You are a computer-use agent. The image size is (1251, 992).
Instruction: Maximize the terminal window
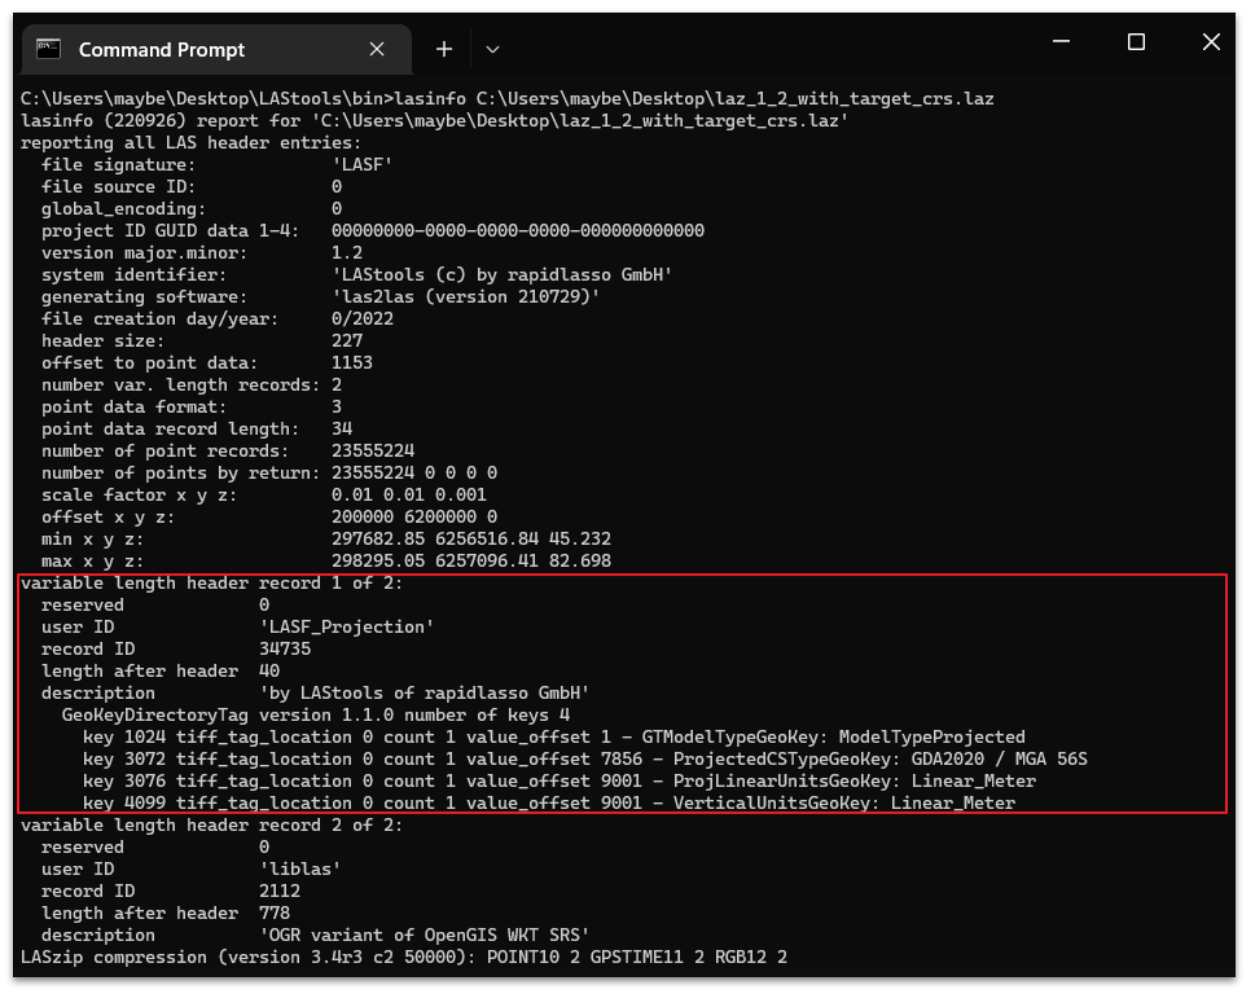[1136, 42]
